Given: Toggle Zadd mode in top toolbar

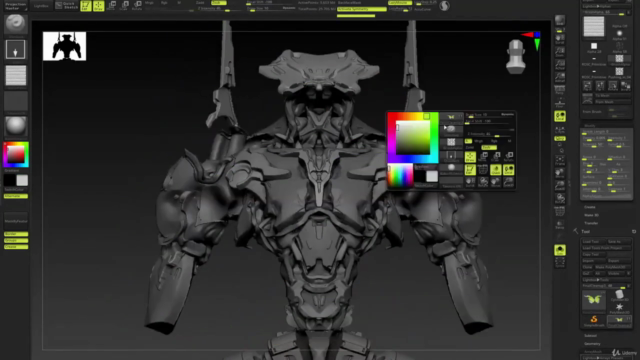Looking at the screenshot, I should [x=200, y=3].
